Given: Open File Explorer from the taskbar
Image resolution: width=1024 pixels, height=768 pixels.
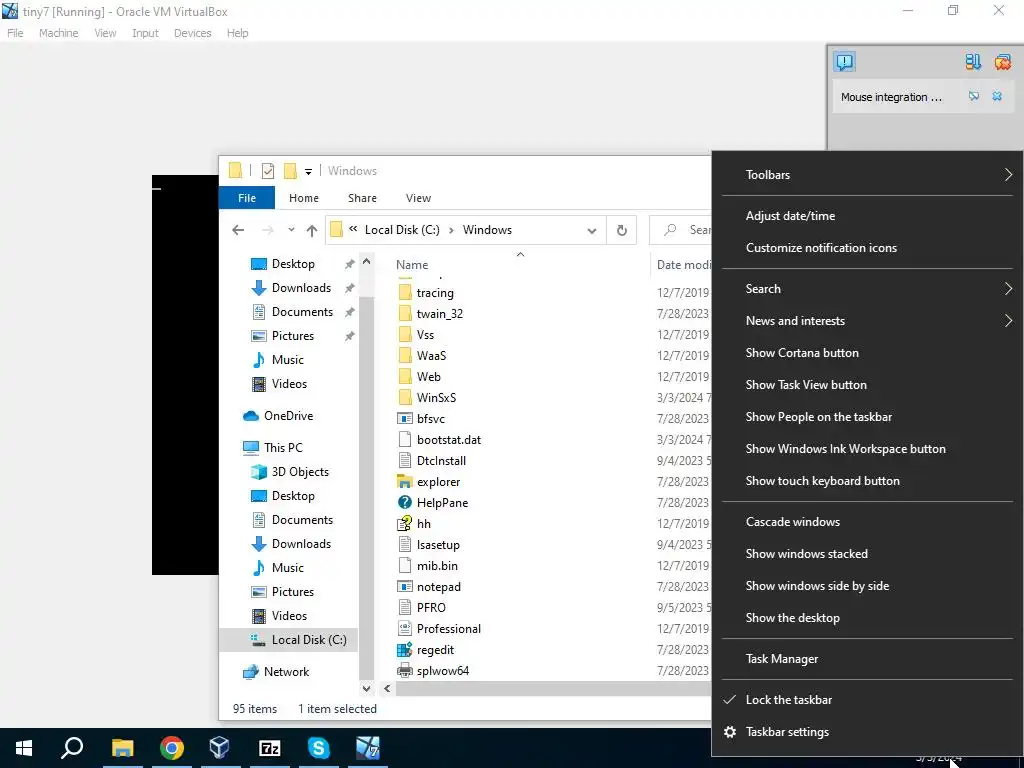Looking at the screenshot, I should point(122,748).
